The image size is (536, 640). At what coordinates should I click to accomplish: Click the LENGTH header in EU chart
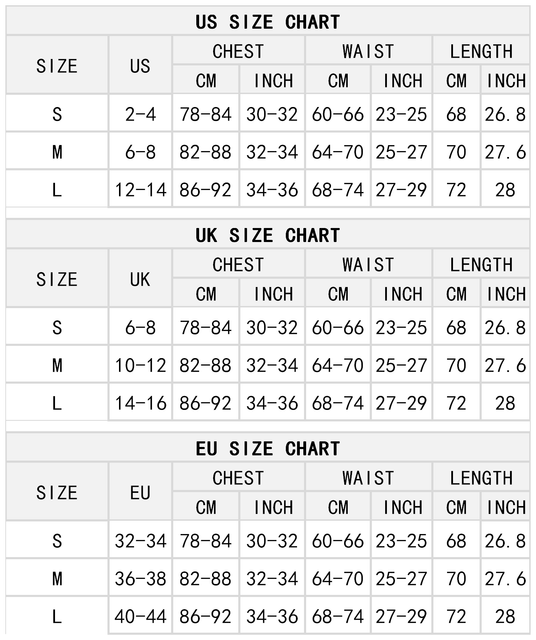pyautogui.click(x=481, y=478)
